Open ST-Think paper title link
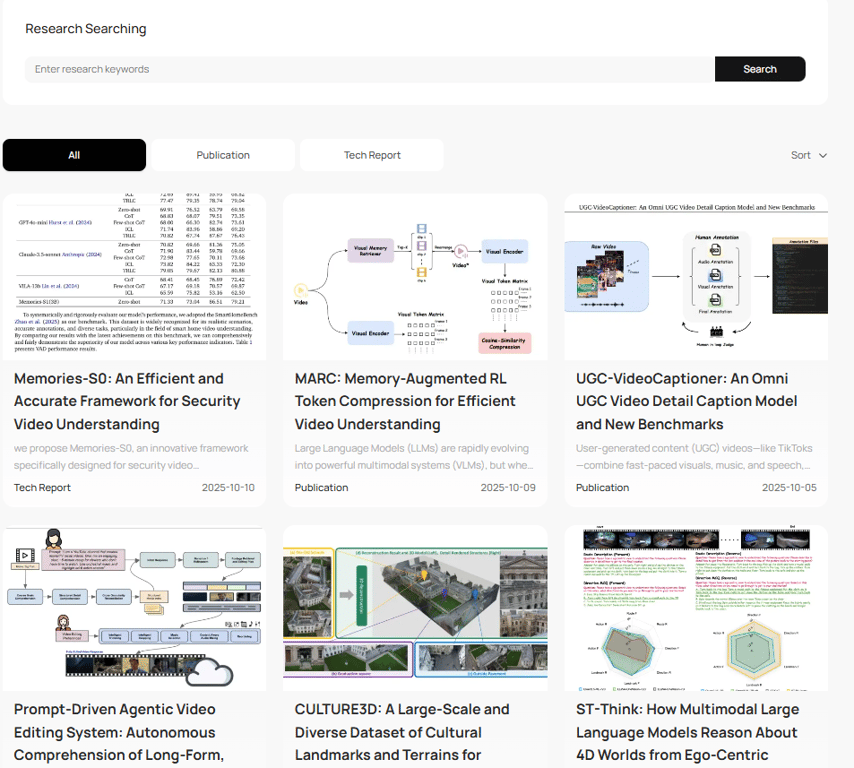Viewport: 854px width, 768px height. 687,732
